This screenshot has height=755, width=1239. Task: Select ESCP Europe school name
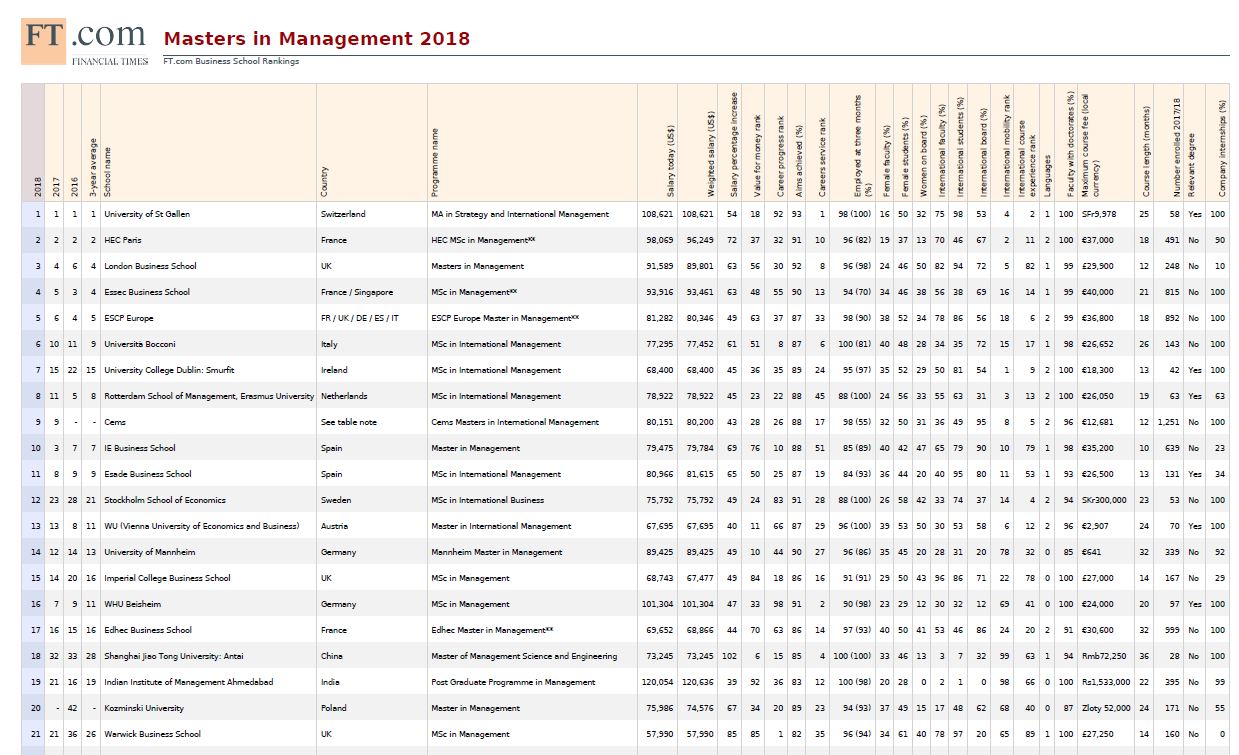coord(129,318)
